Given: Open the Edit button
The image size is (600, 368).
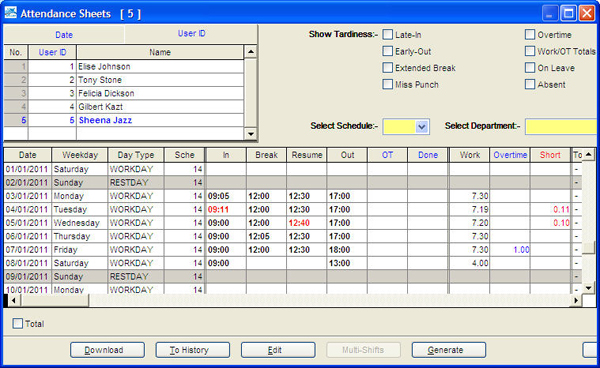Looking at the screenshot, I should pyautogui.click(x=278, y=350).
